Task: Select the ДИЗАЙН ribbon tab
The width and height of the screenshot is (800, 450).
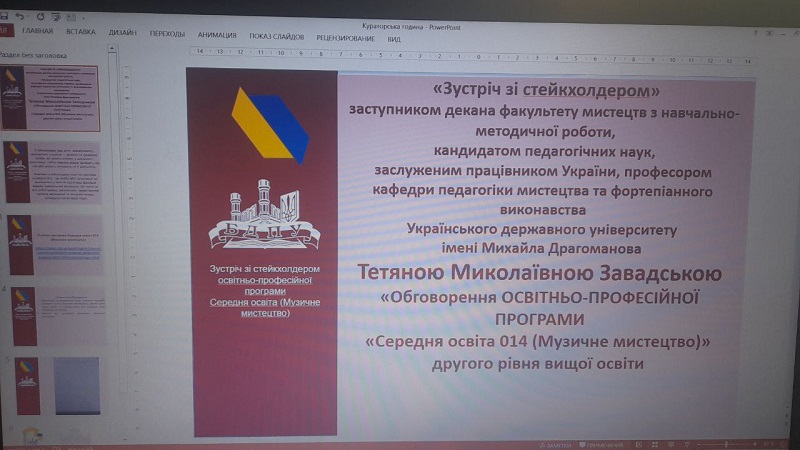Action: tap(122, 33)
